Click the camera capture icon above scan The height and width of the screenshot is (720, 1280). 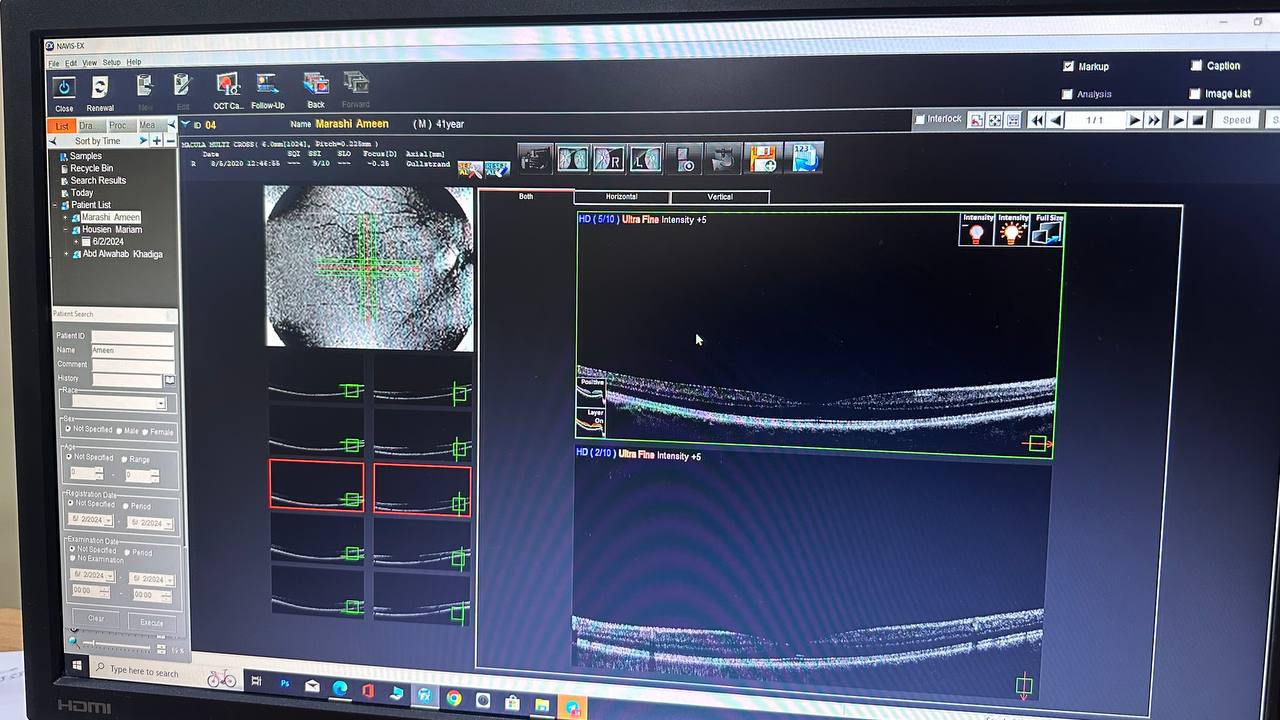pos(534,159)
